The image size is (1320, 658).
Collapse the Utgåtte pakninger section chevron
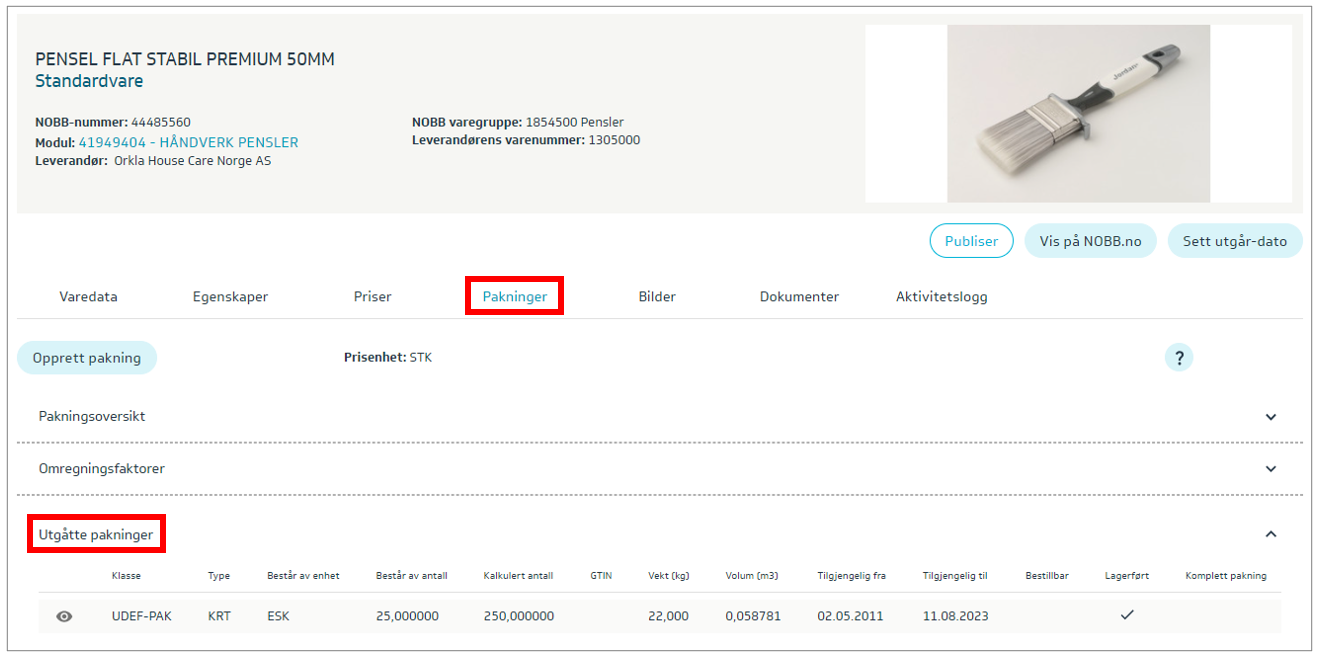tap(1271, 535)
